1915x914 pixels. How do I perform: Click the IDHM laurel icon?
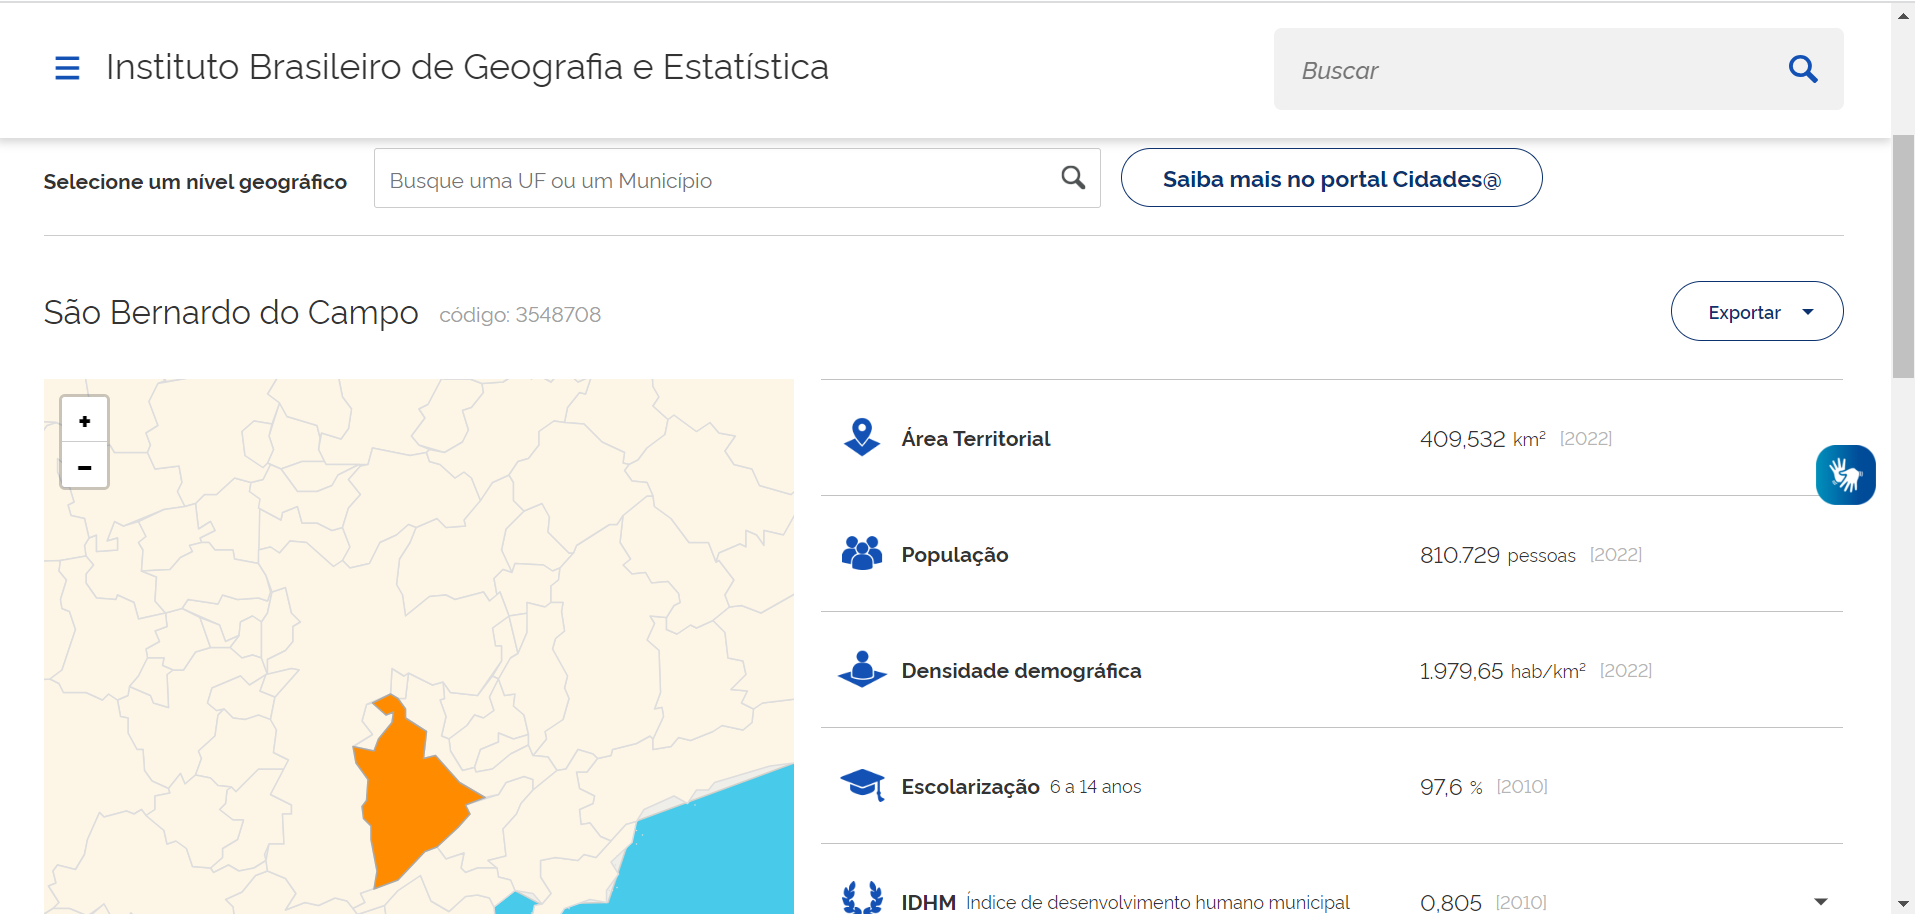coord(862,898)
